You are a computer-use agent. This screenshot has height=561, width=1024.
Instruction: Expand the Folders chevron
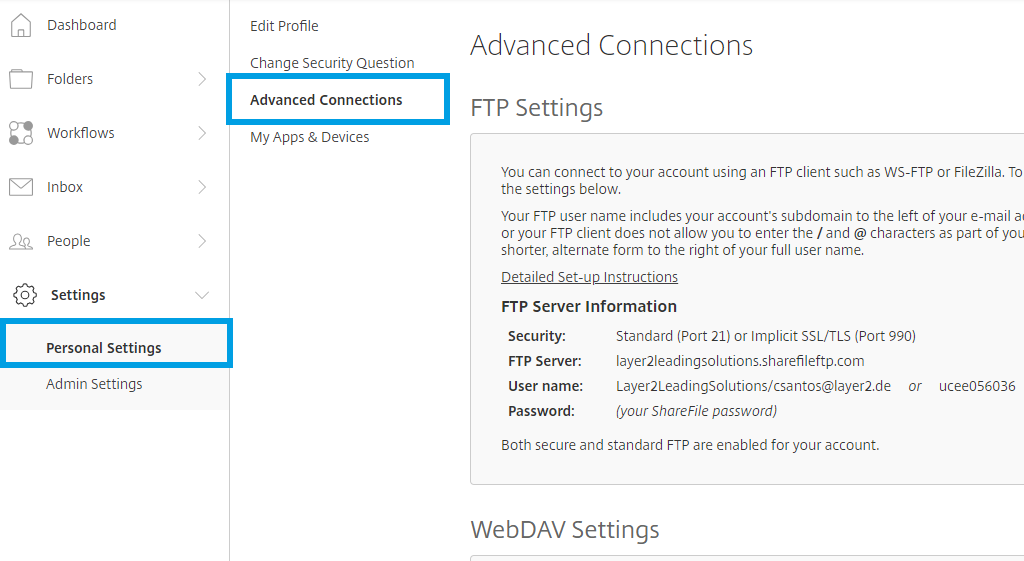pos(202,79)
